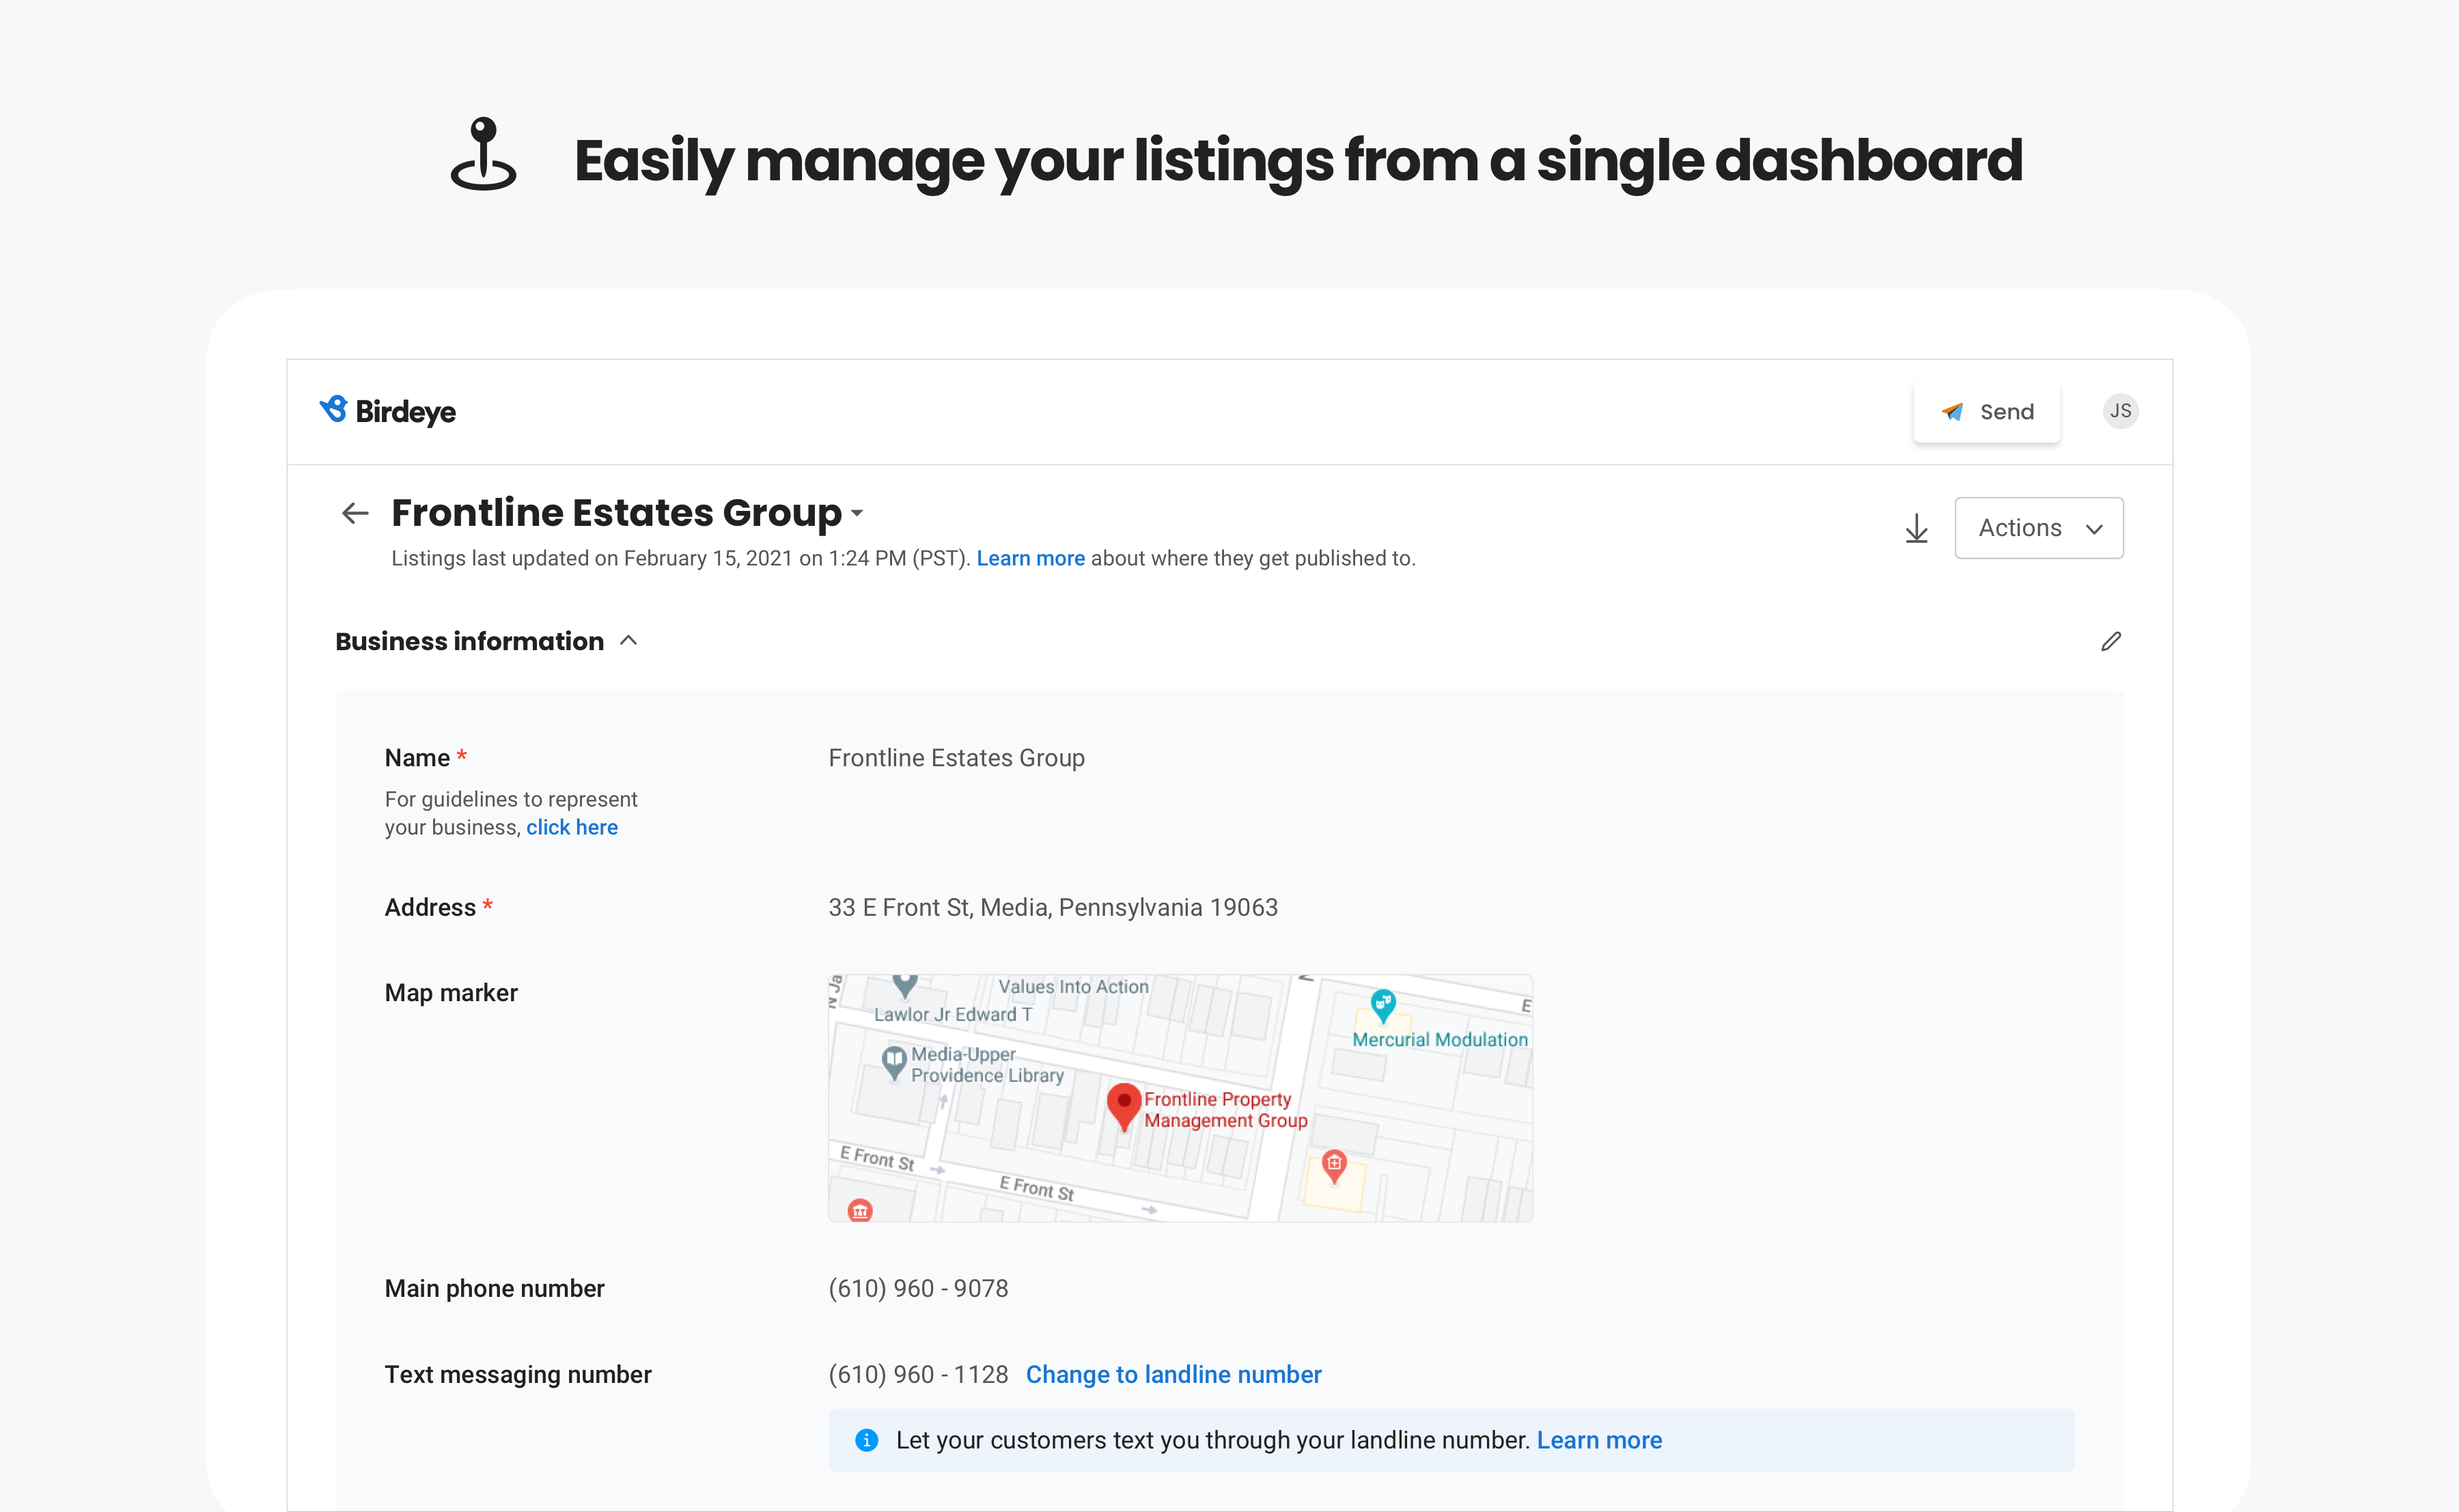Click the Media-Upper Providence Library marker

893,1061
